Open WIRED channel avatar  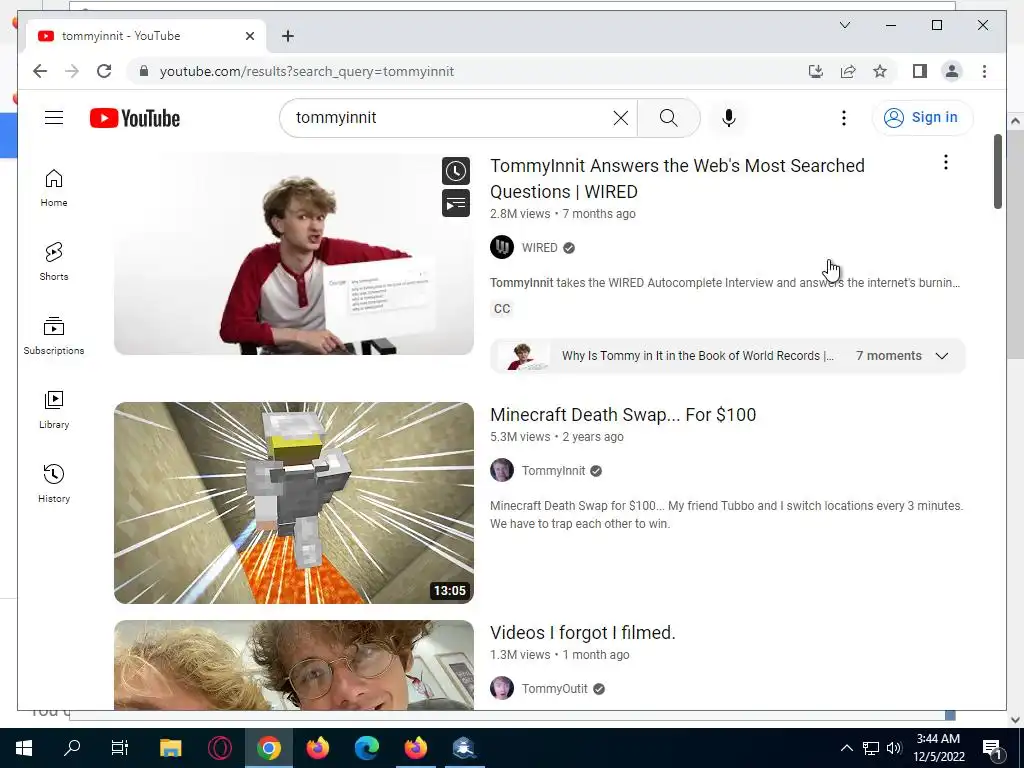tap(502, 248)
